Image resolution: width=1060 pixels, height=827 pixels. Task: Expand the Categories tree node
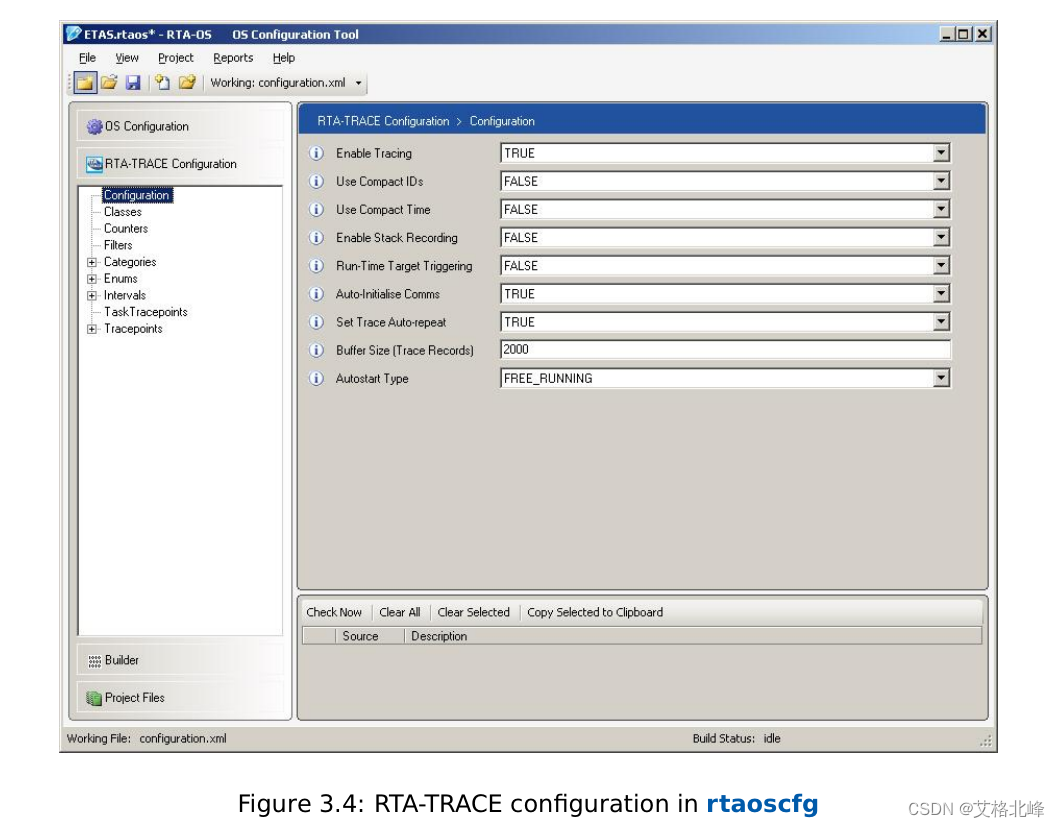tap(91, 262)
